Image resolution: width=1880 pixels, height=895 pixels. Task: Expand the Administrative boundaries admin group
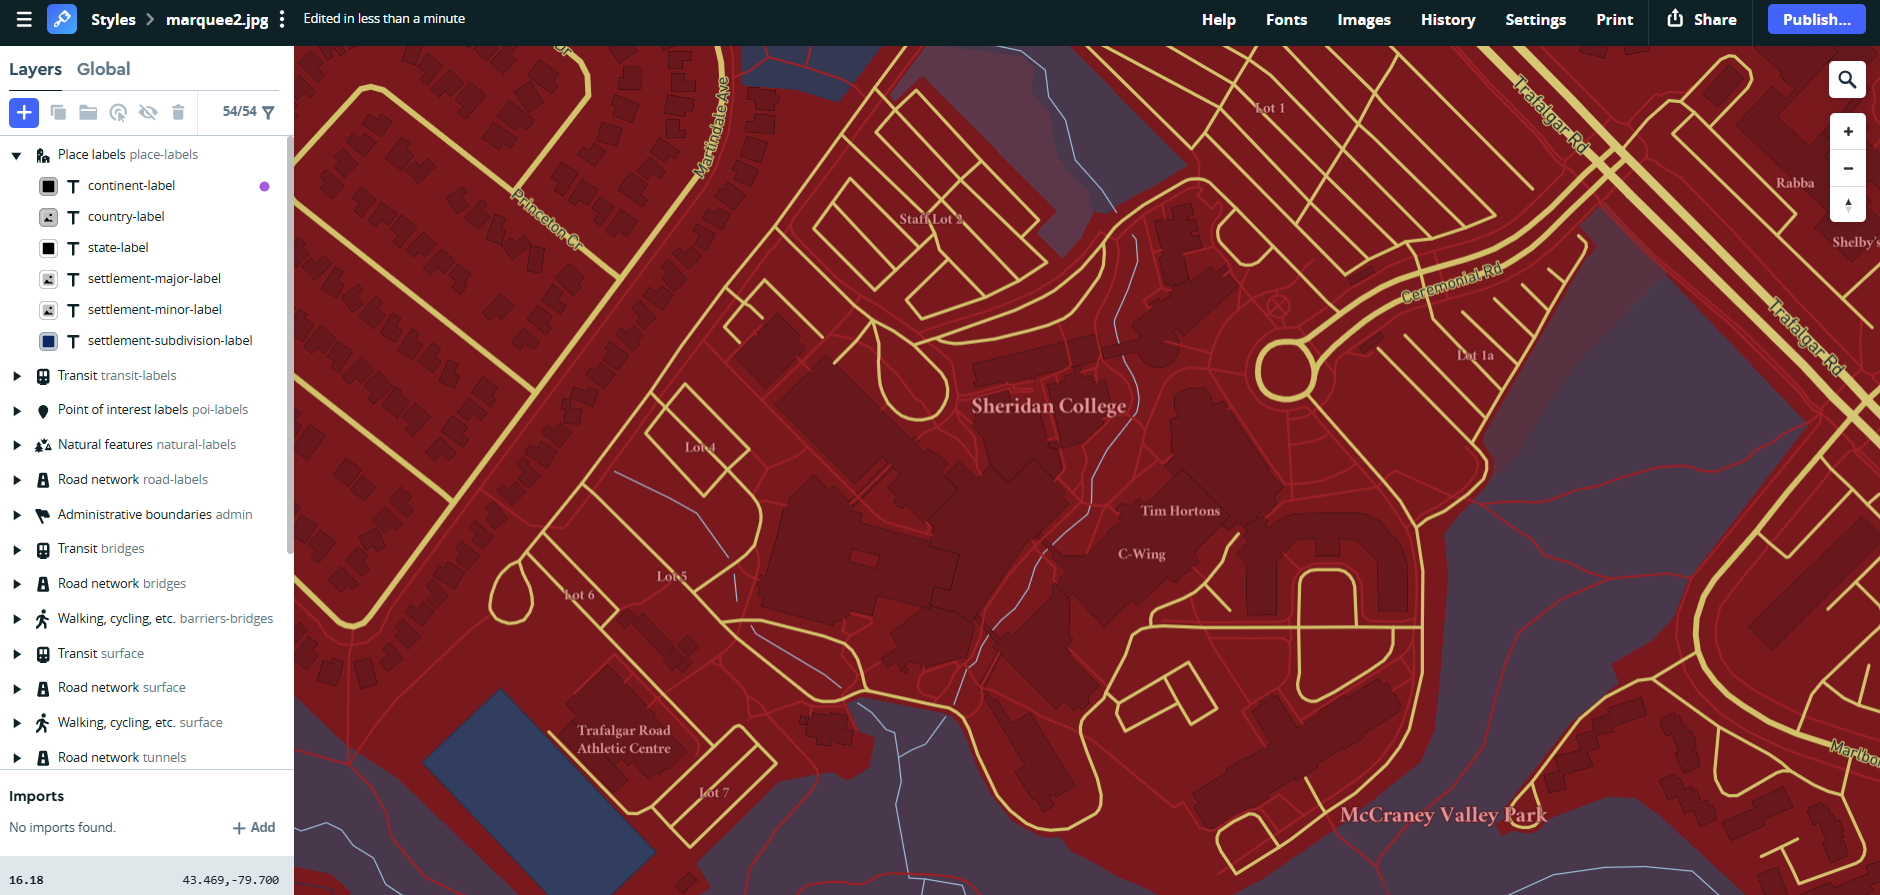16,515
